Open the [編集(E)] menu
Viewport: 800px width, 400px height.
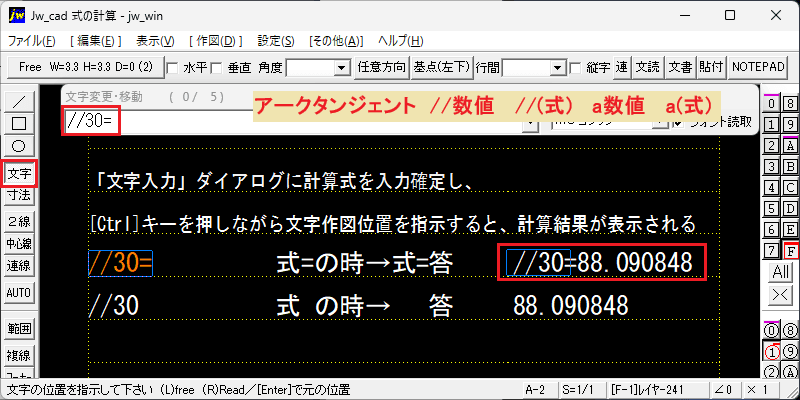point(95,41)
